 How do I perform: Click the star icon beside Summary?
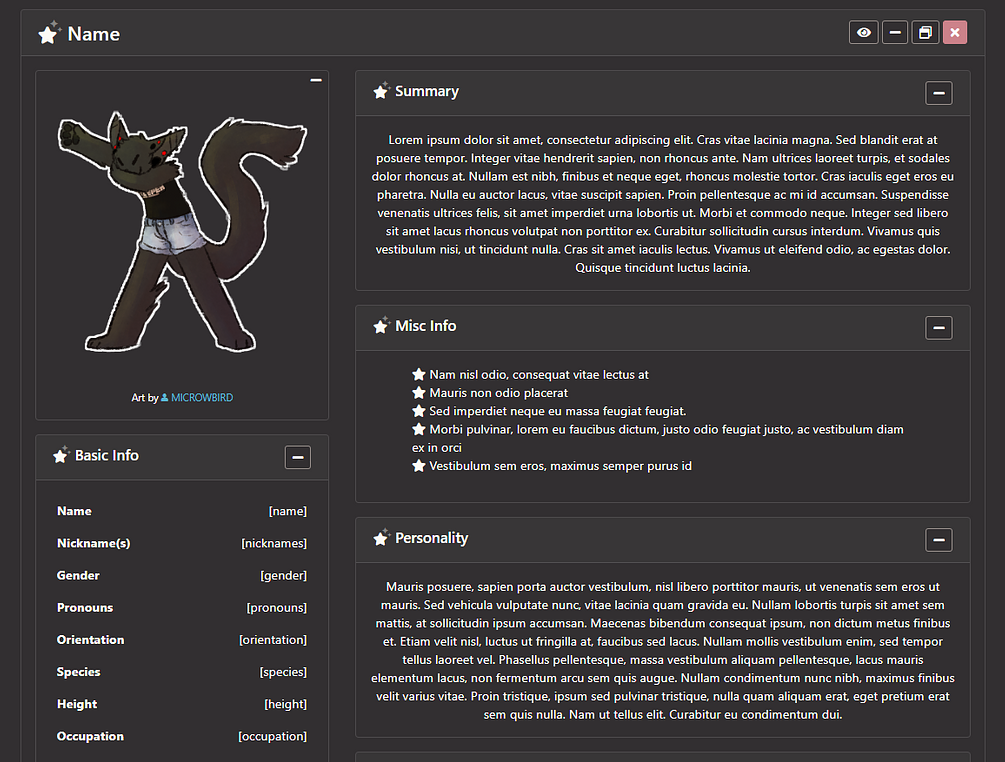point(381,91)
